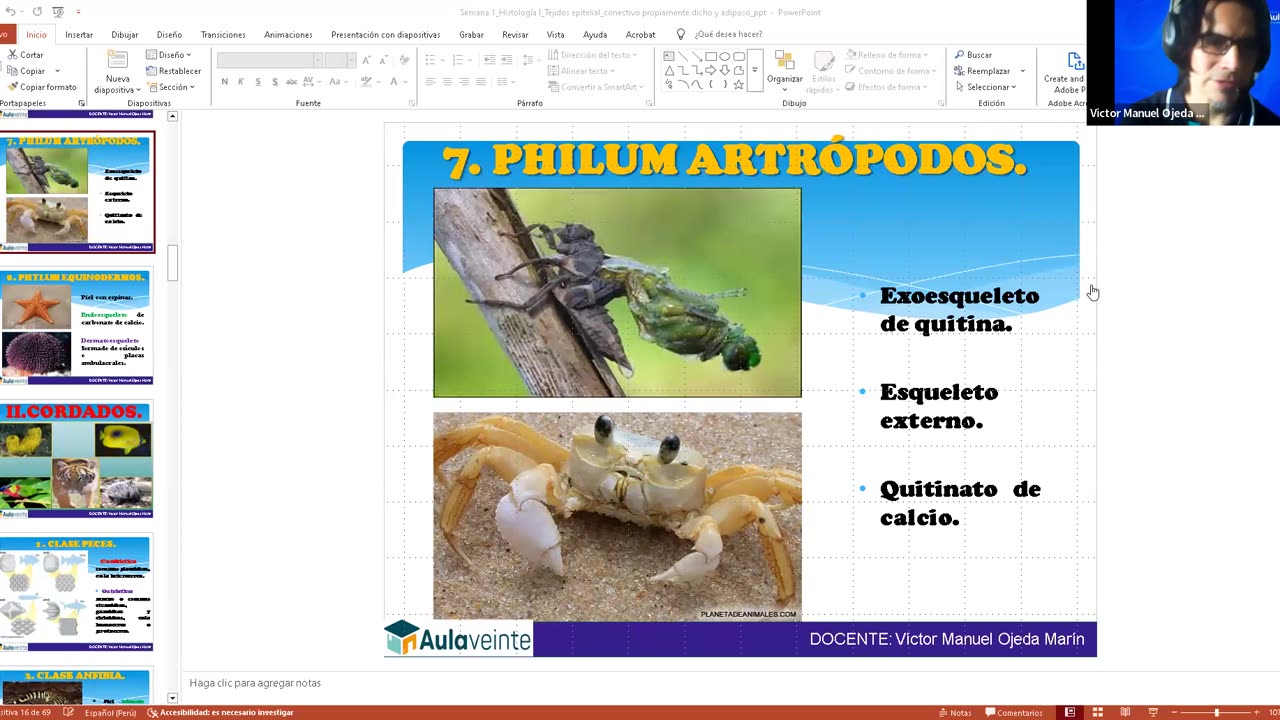The width and height of the screenshot is (1280, 720).
Task: Open Sección dropdown
Action: click(170, 87)
